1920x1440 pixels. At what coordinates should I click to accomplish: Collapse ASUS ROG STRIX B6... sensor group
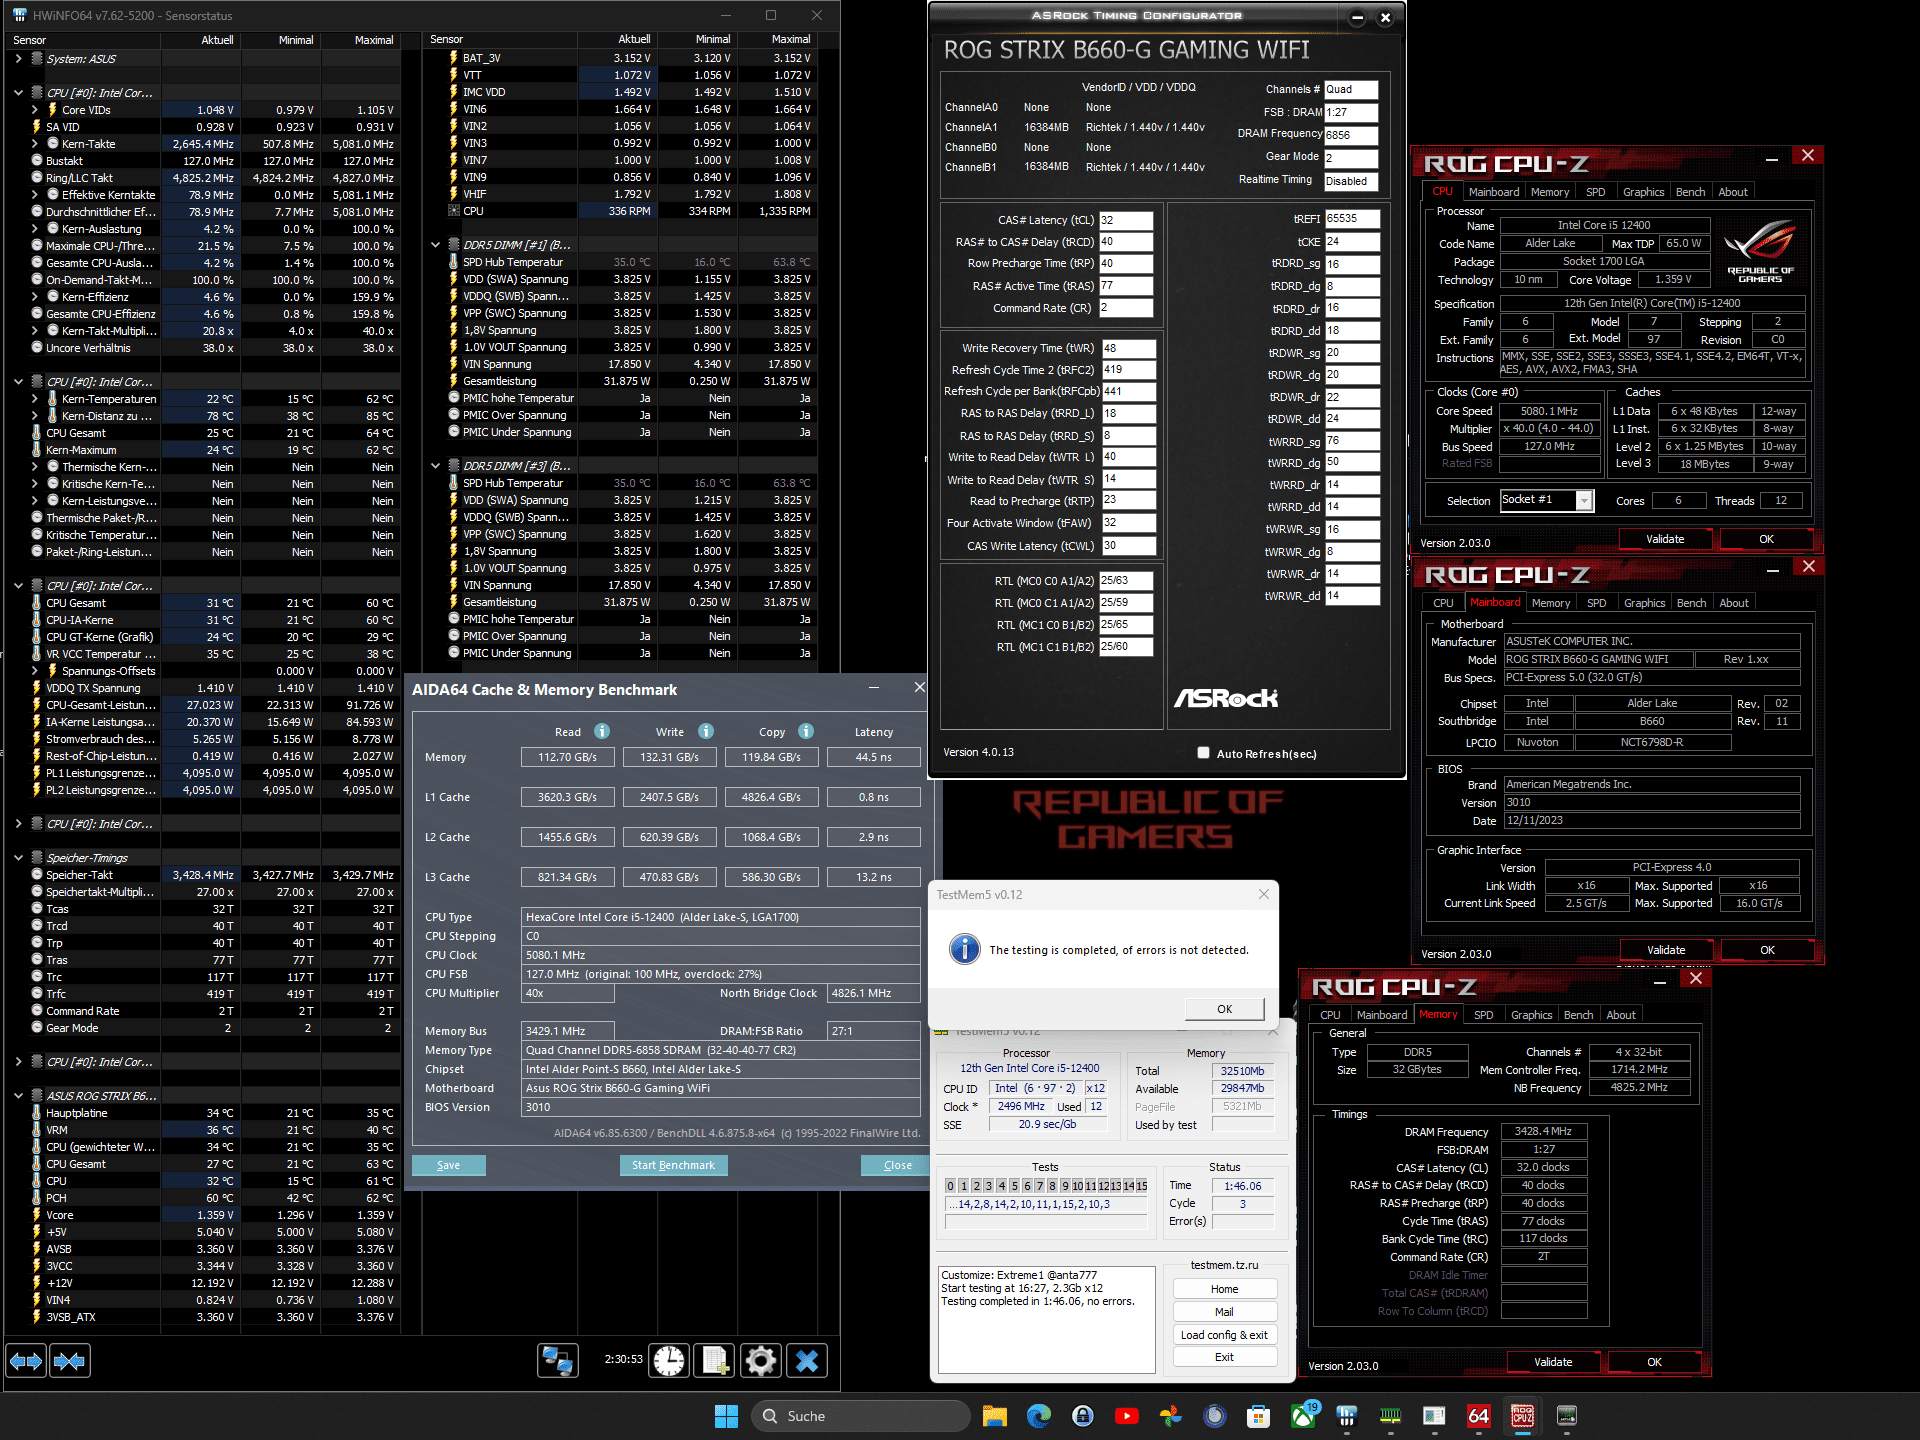(x=18, y=1096)
